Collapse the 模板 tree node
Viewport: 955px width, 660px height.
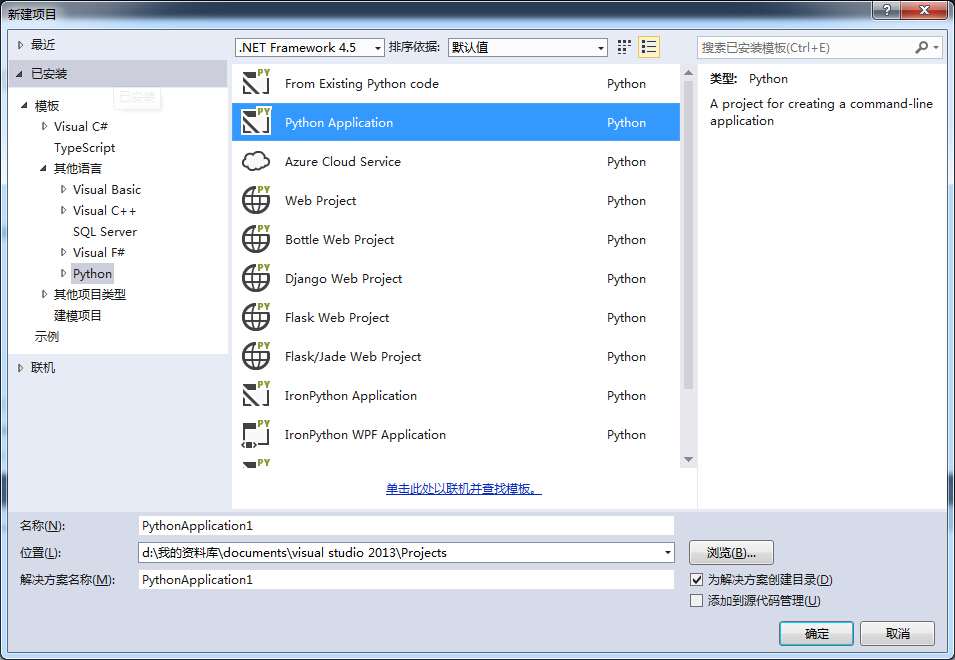pyautogui.click(x=24, y=105)
